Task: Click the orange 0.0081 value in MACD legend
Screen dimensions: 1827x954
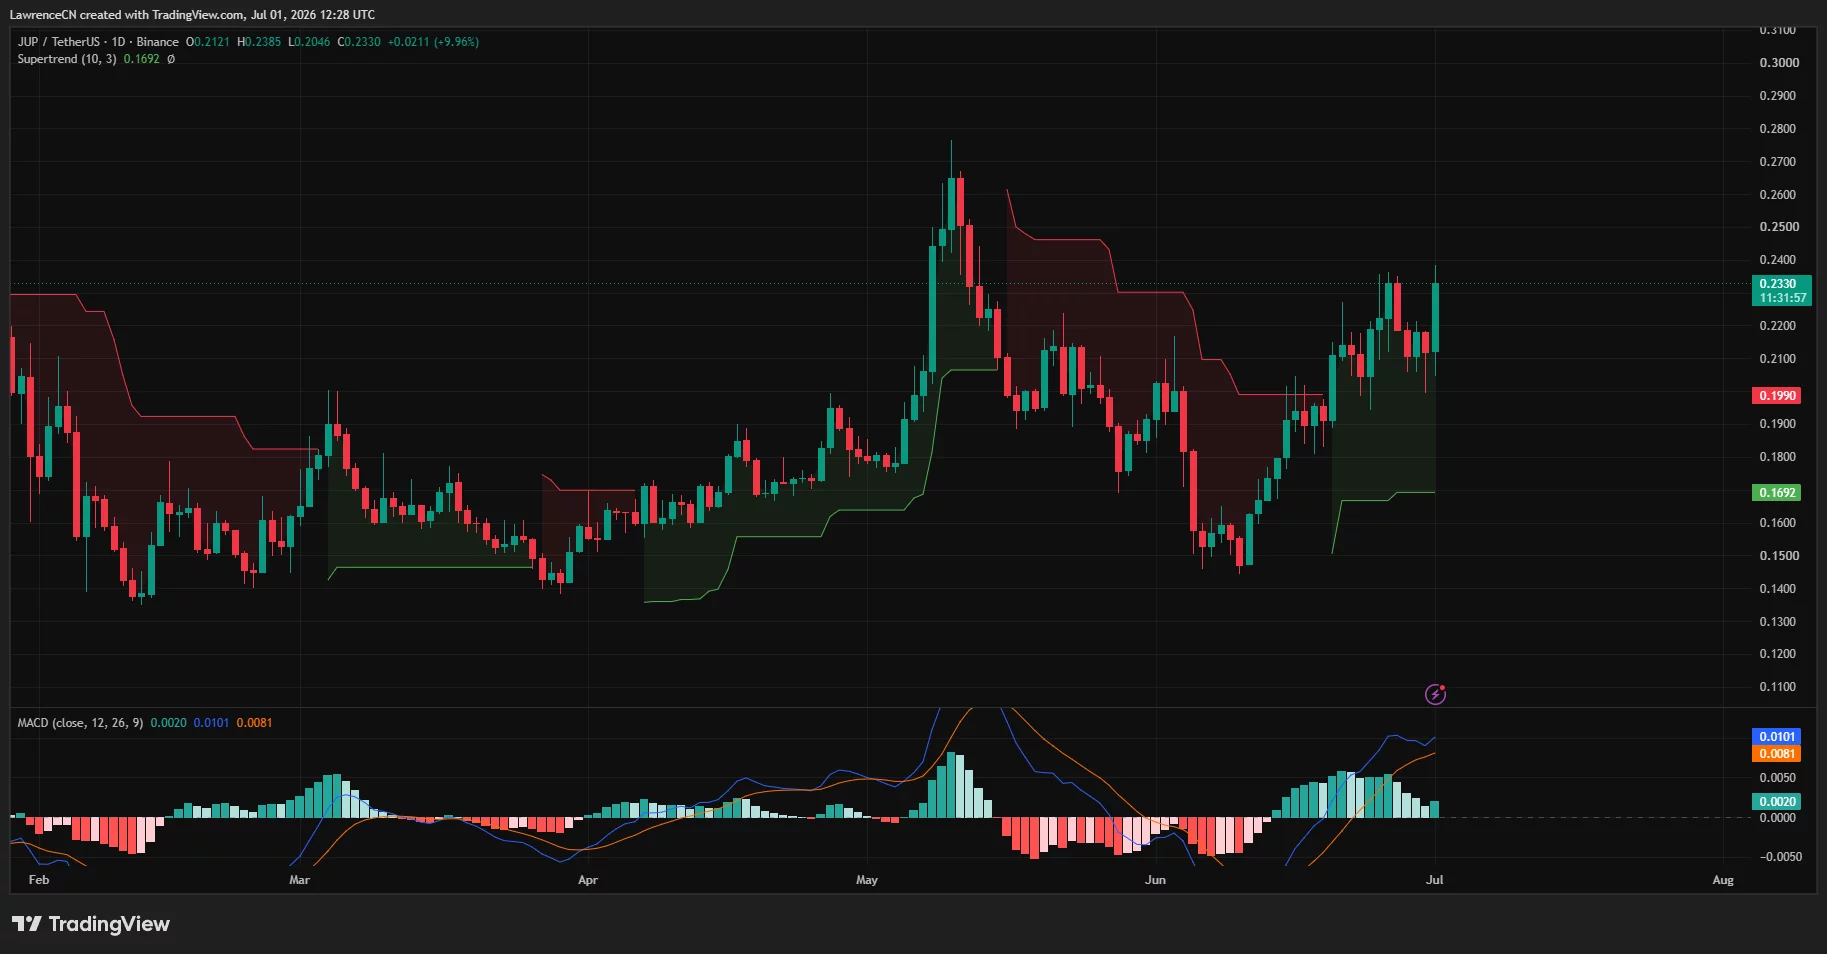Action: click(254, 723)
